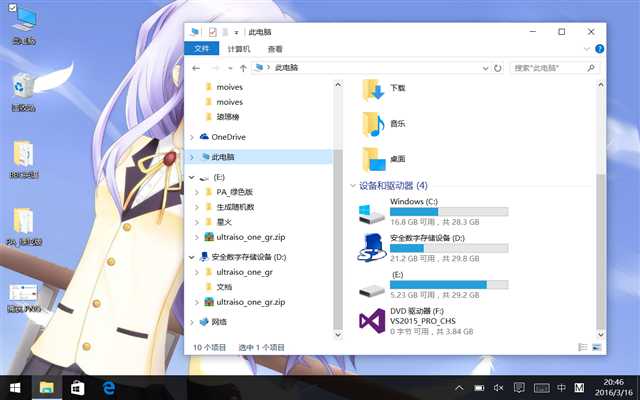Switch to the 查看 ribbon tab

[x=275, y=49]
